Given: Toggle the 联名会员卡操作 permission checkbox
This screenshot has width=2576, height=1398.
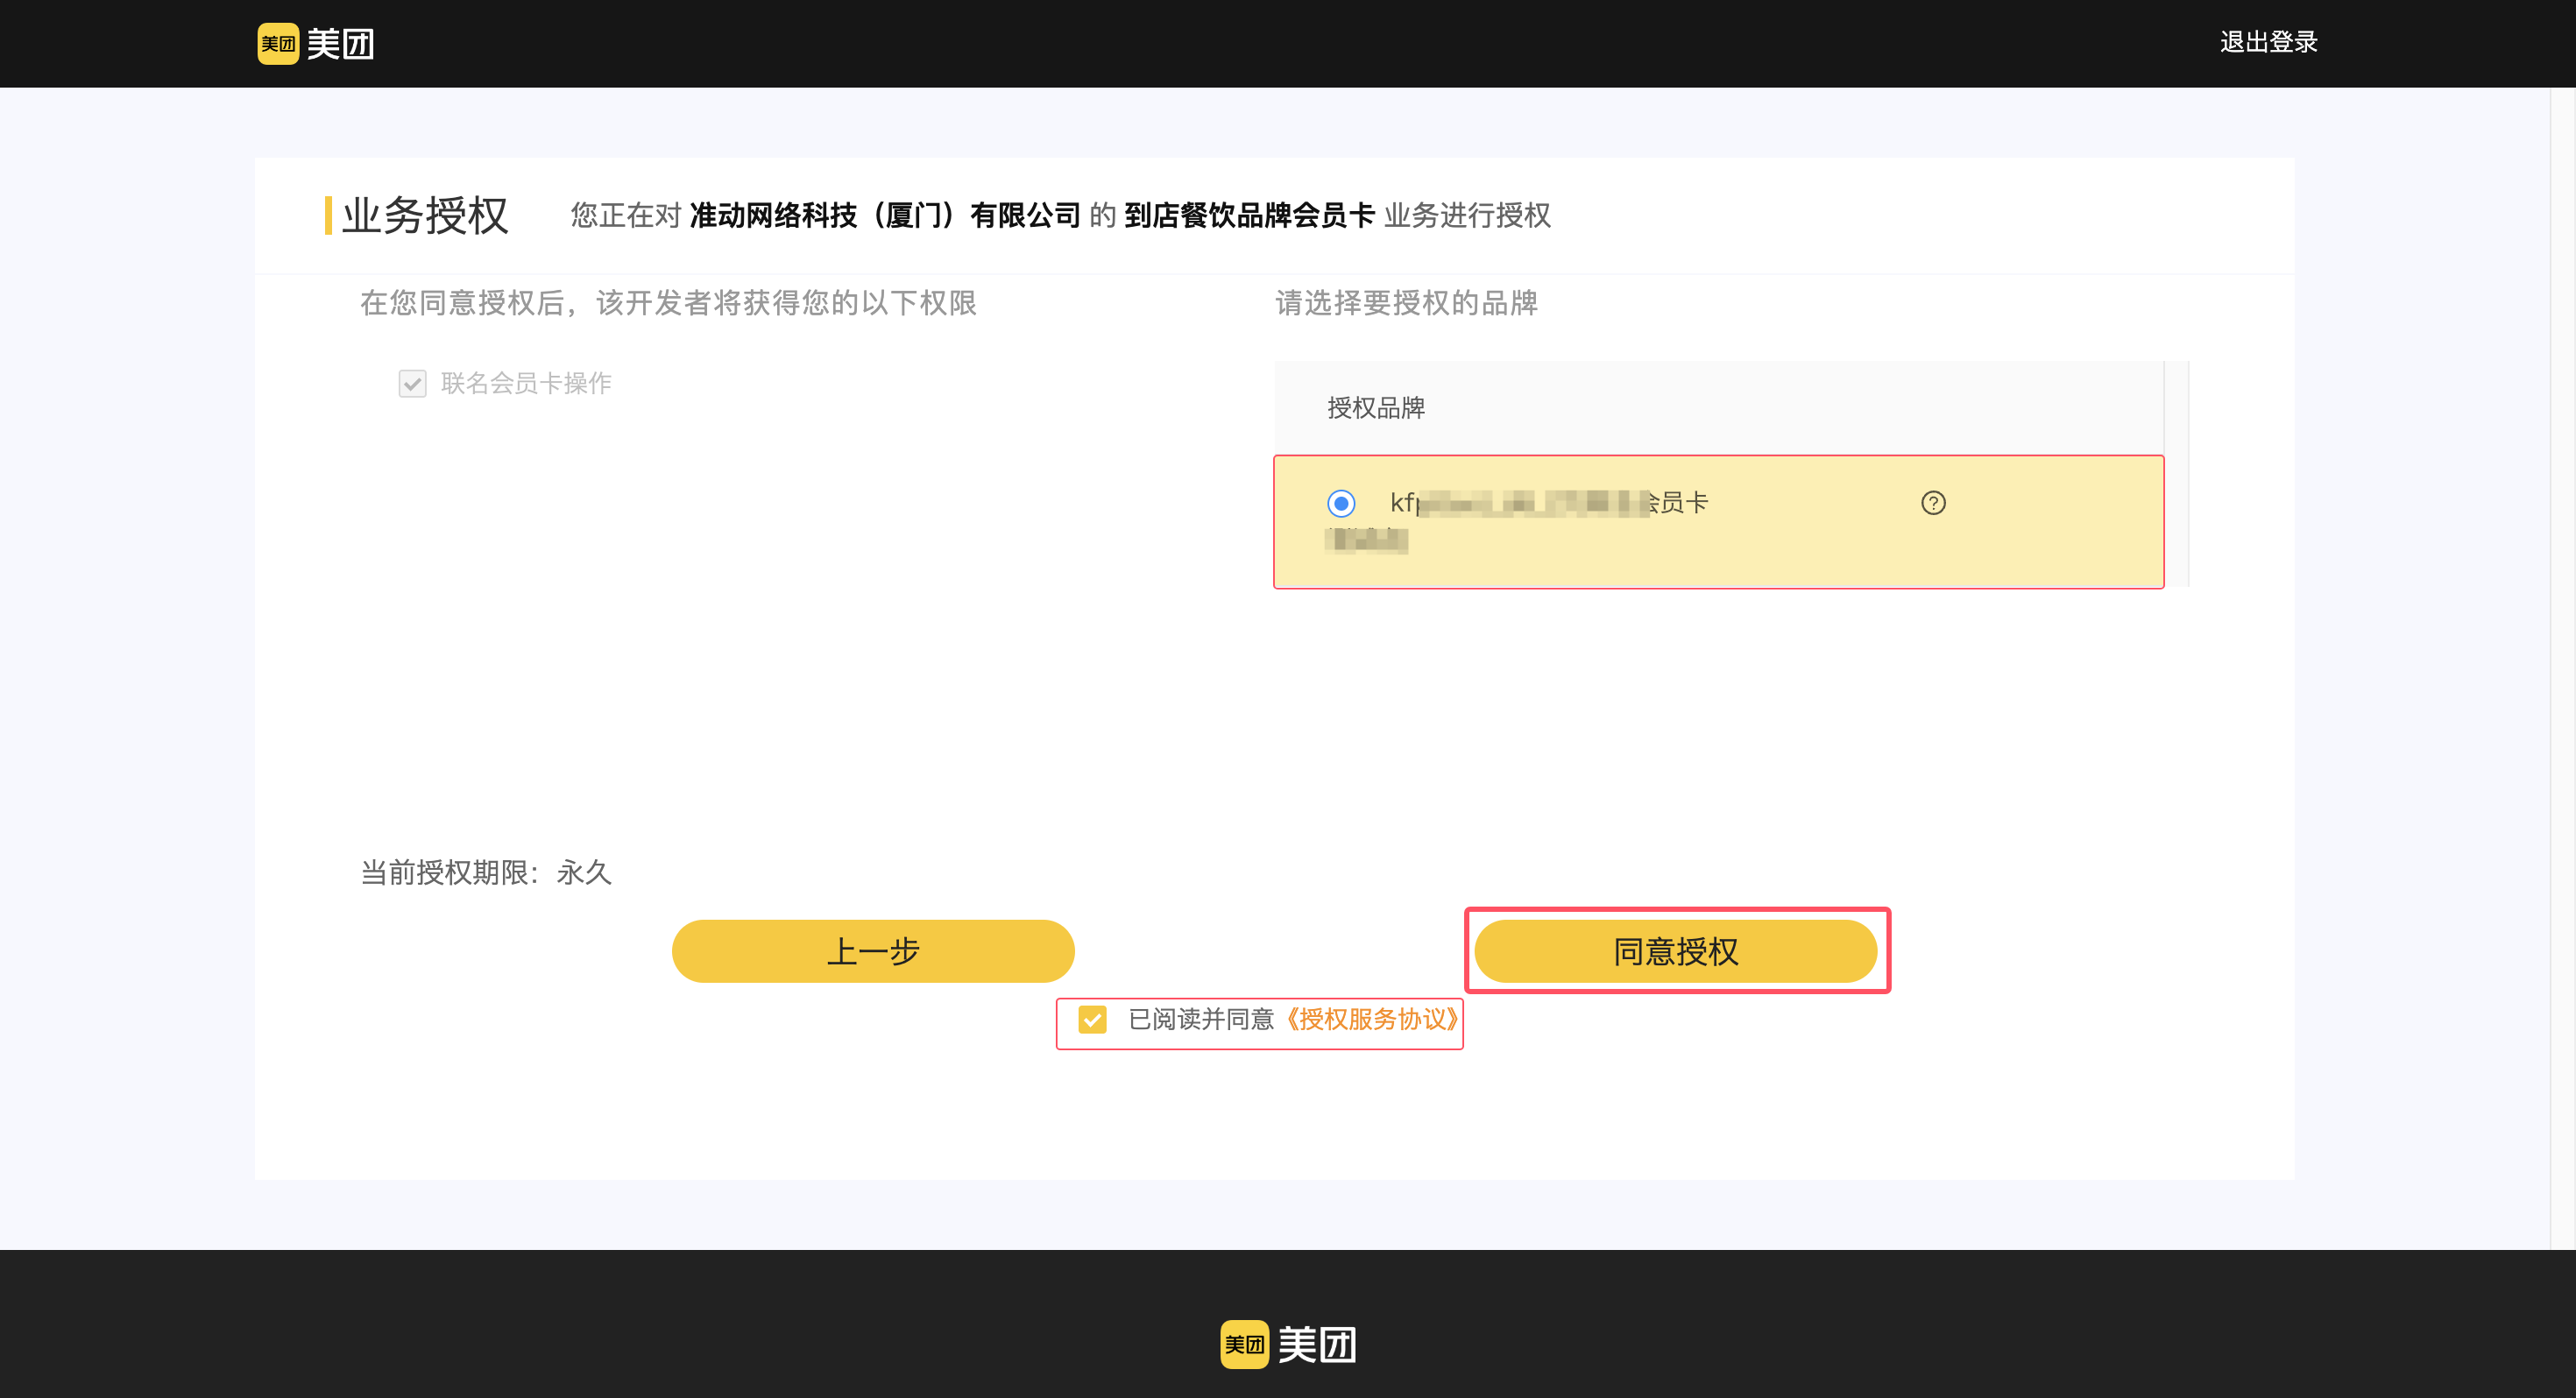Looking at the screenshot, I should (412, 383).
